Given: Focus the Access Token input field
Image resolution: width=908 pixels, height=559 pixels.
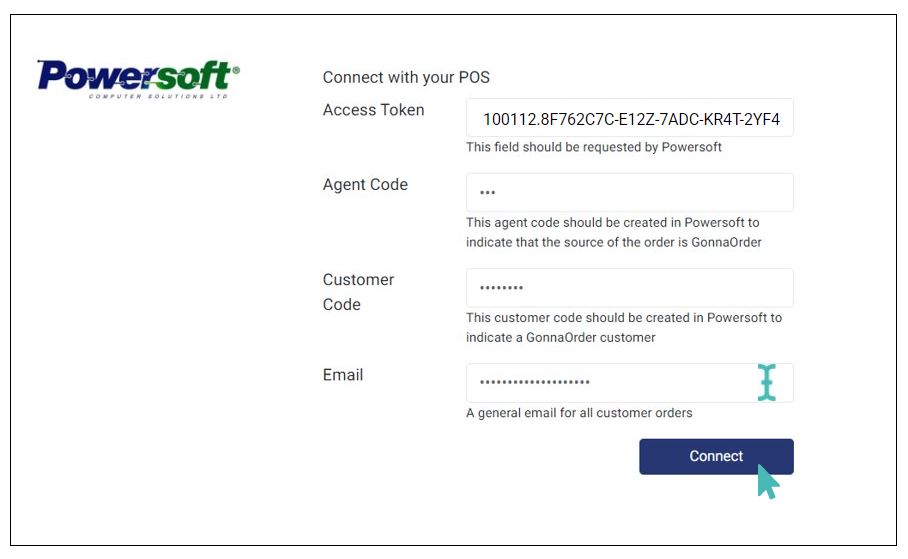Looking at the screenshot, I should 629,118.
